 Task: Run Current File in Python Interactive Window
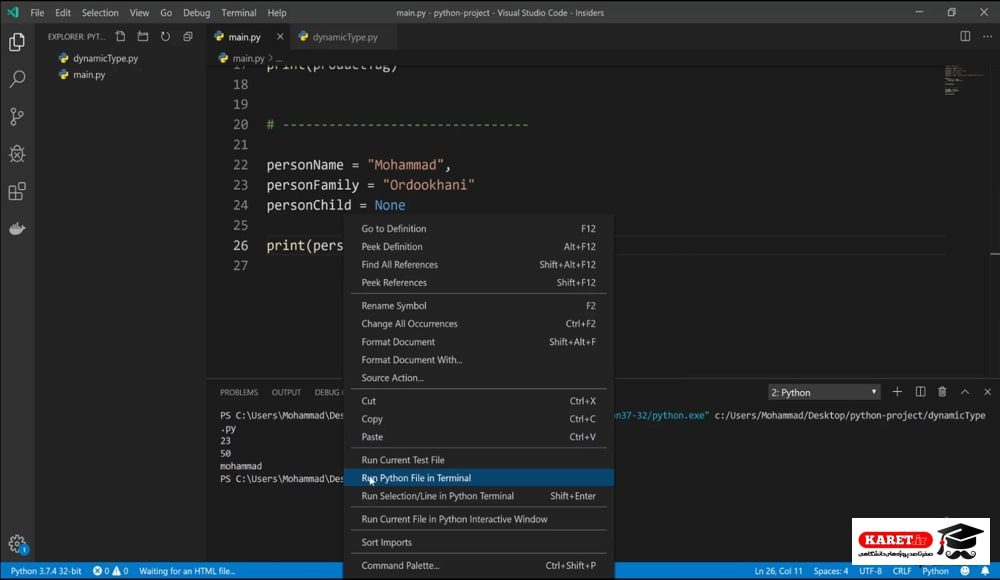478,519
